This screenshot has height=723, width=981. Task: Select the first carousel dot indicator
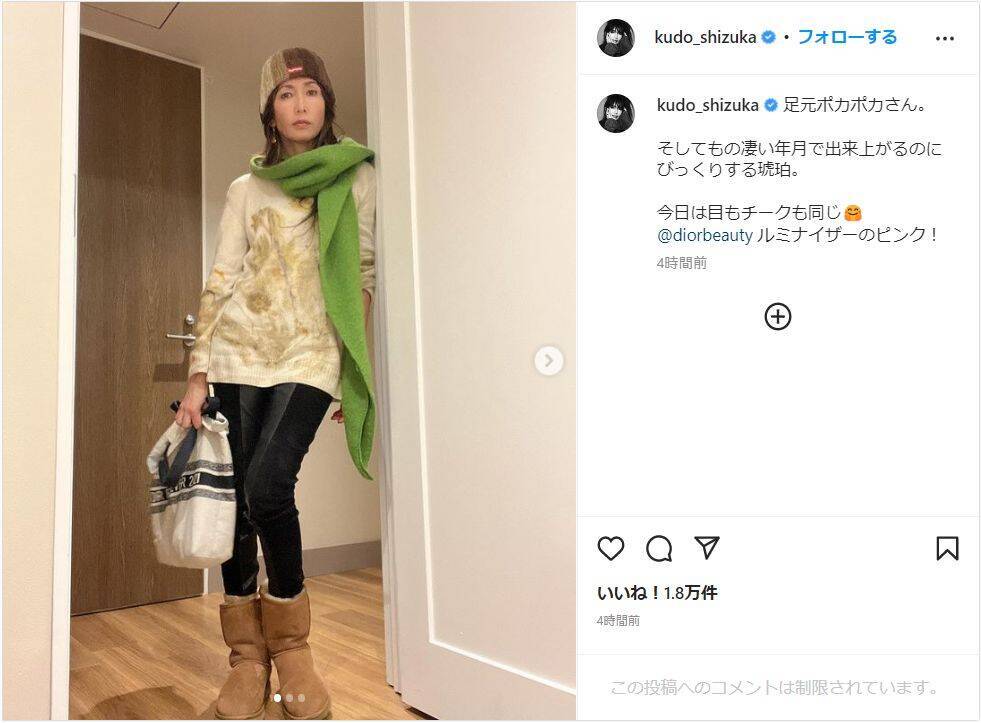[x=278, y=698]
